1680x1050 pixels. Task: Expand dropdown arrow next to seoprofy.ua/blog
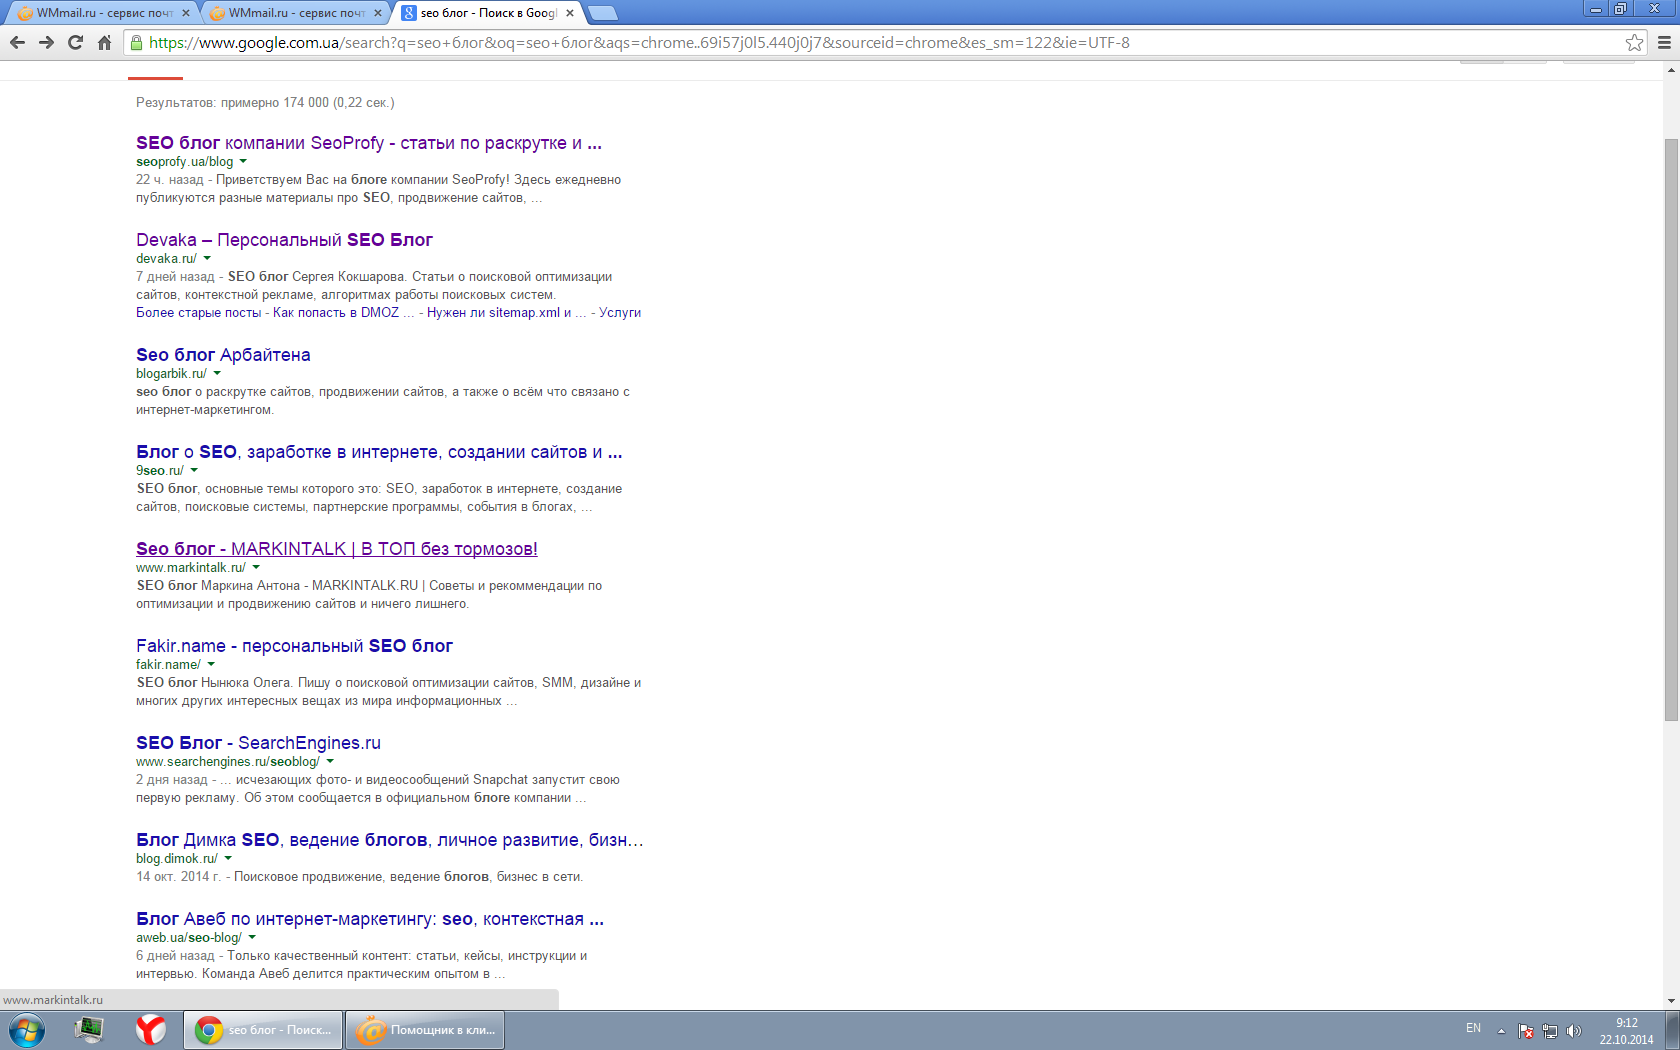pyautogui.click(x=243, y=162)
